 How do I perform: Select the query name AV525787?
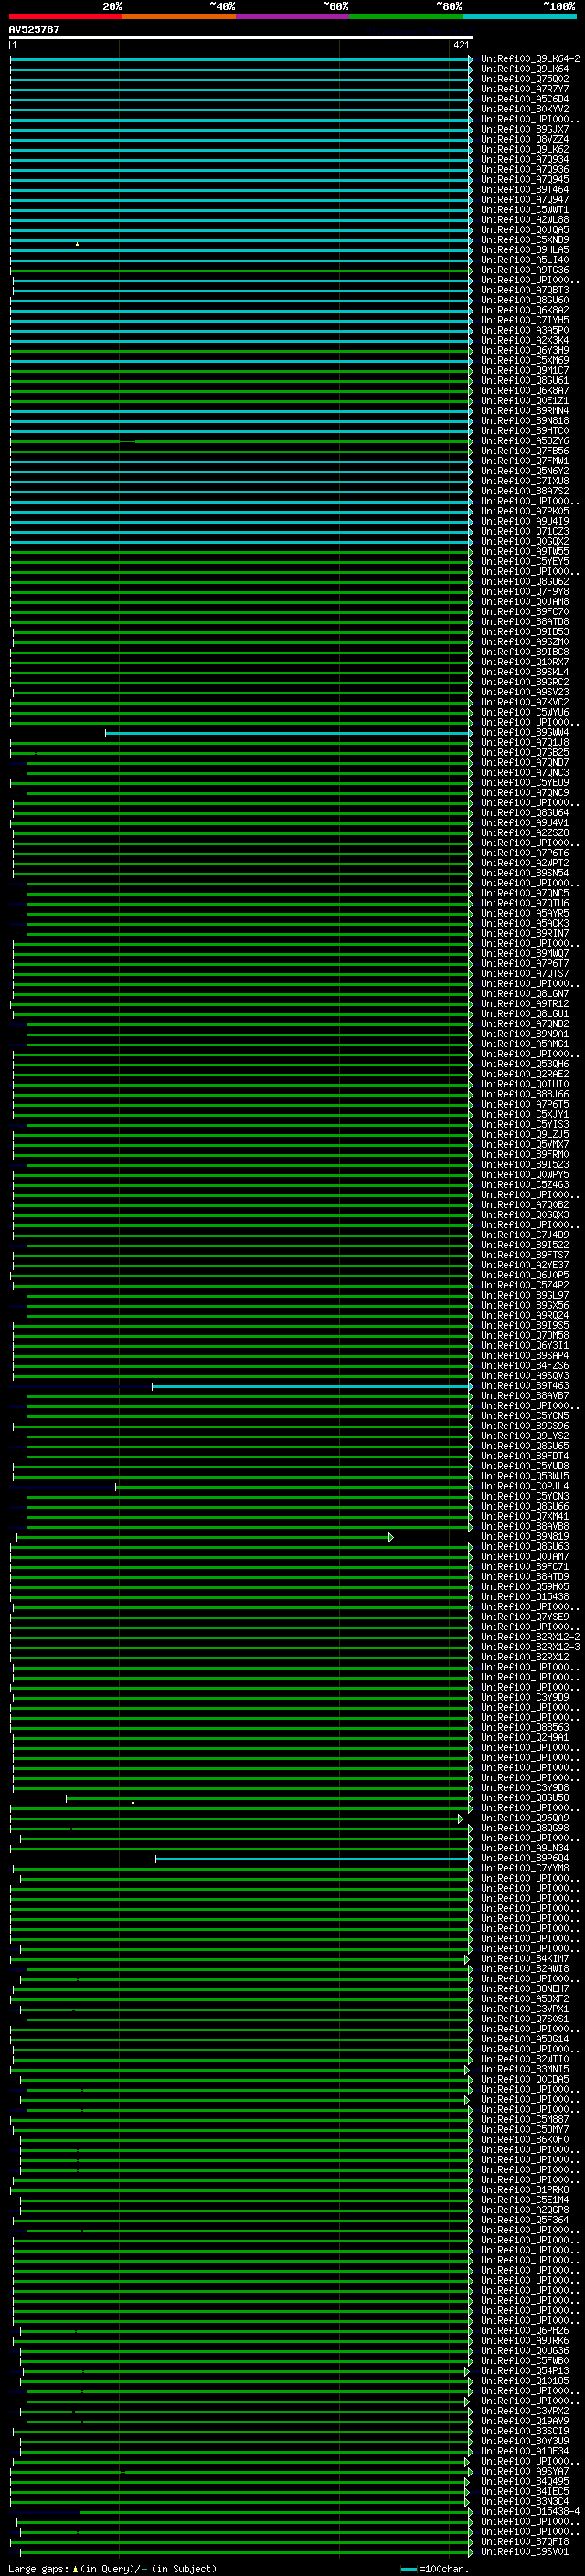pos(34,29)
